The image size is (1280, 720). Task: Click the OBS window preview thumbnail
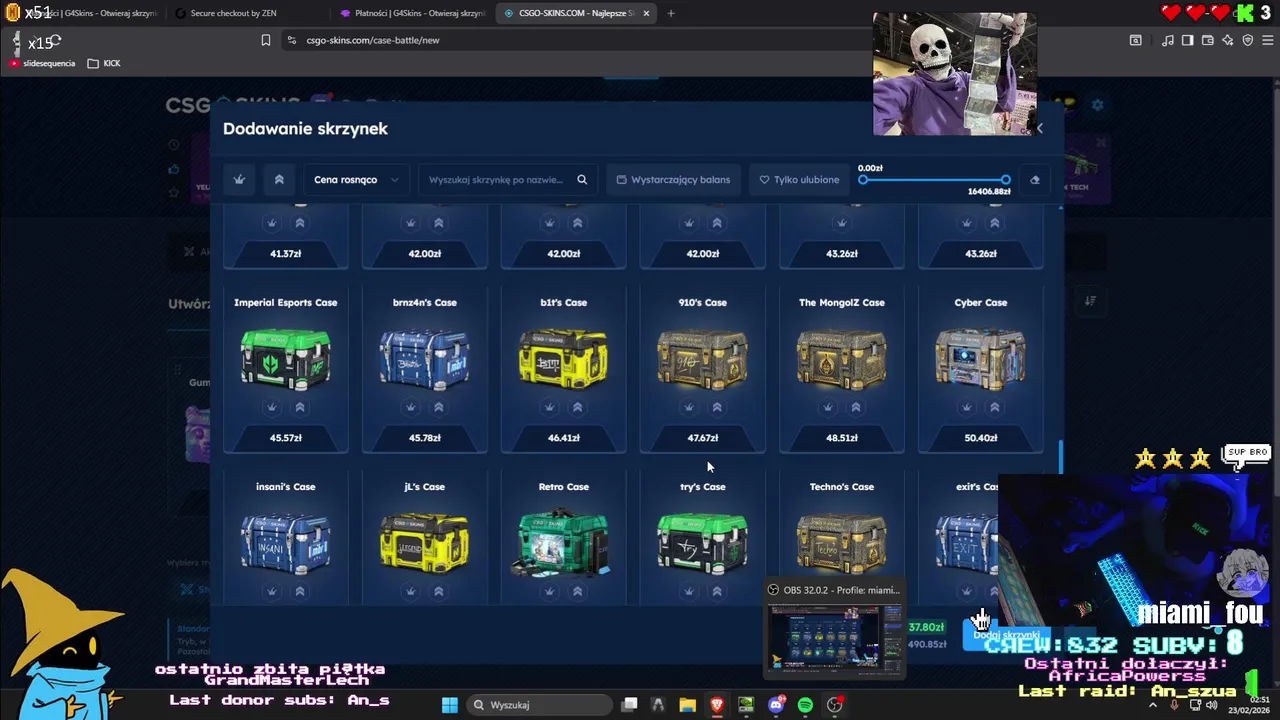pyautogui.click(x=834, y=638)
